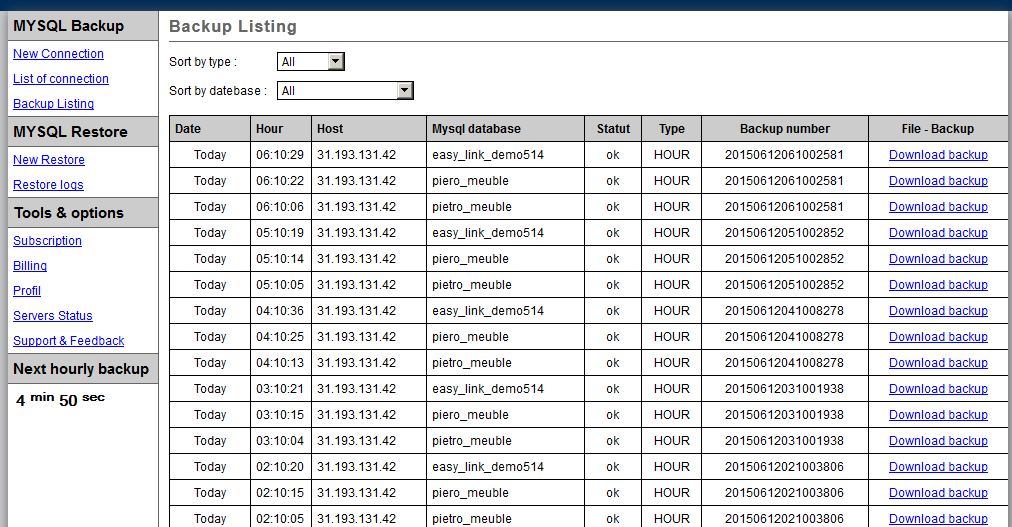The width and height of the screenshot is (1012, 527).
Task: Expand the Sort by type dropdown
Action: [310, 62]
